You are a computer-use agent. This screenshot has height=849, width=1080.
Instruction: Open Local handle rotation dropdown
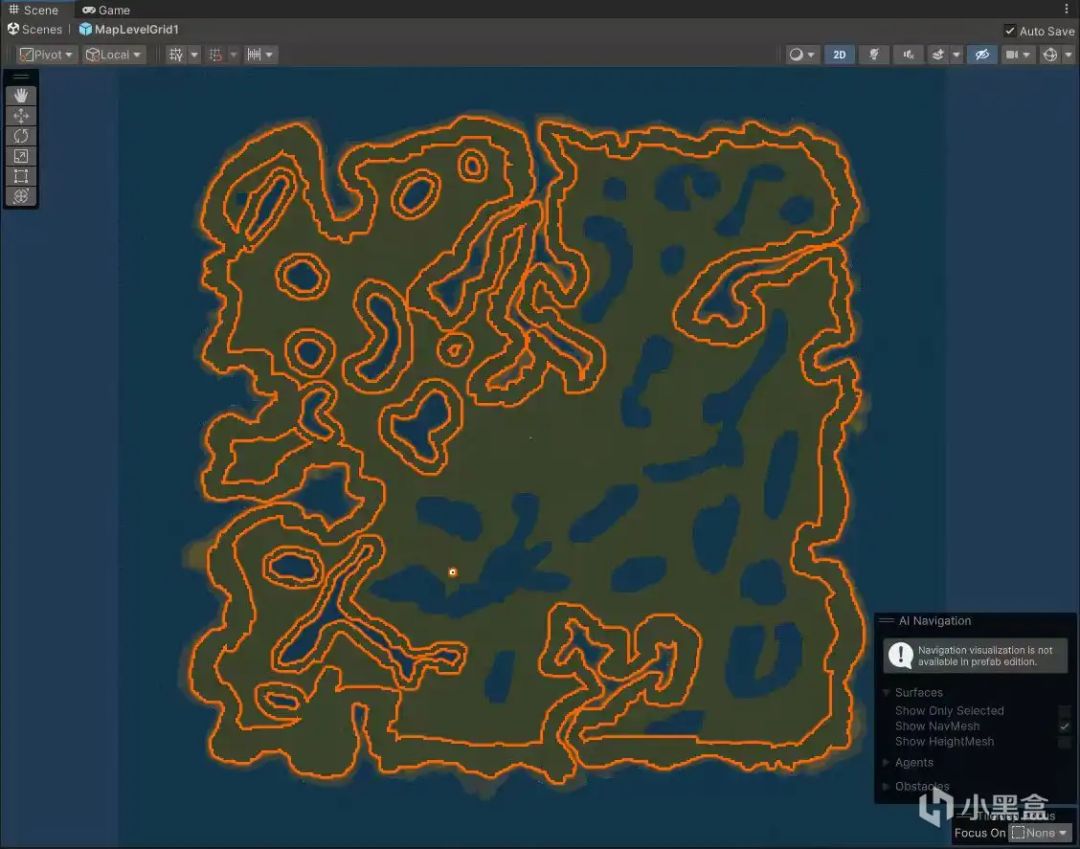point(114,54)
